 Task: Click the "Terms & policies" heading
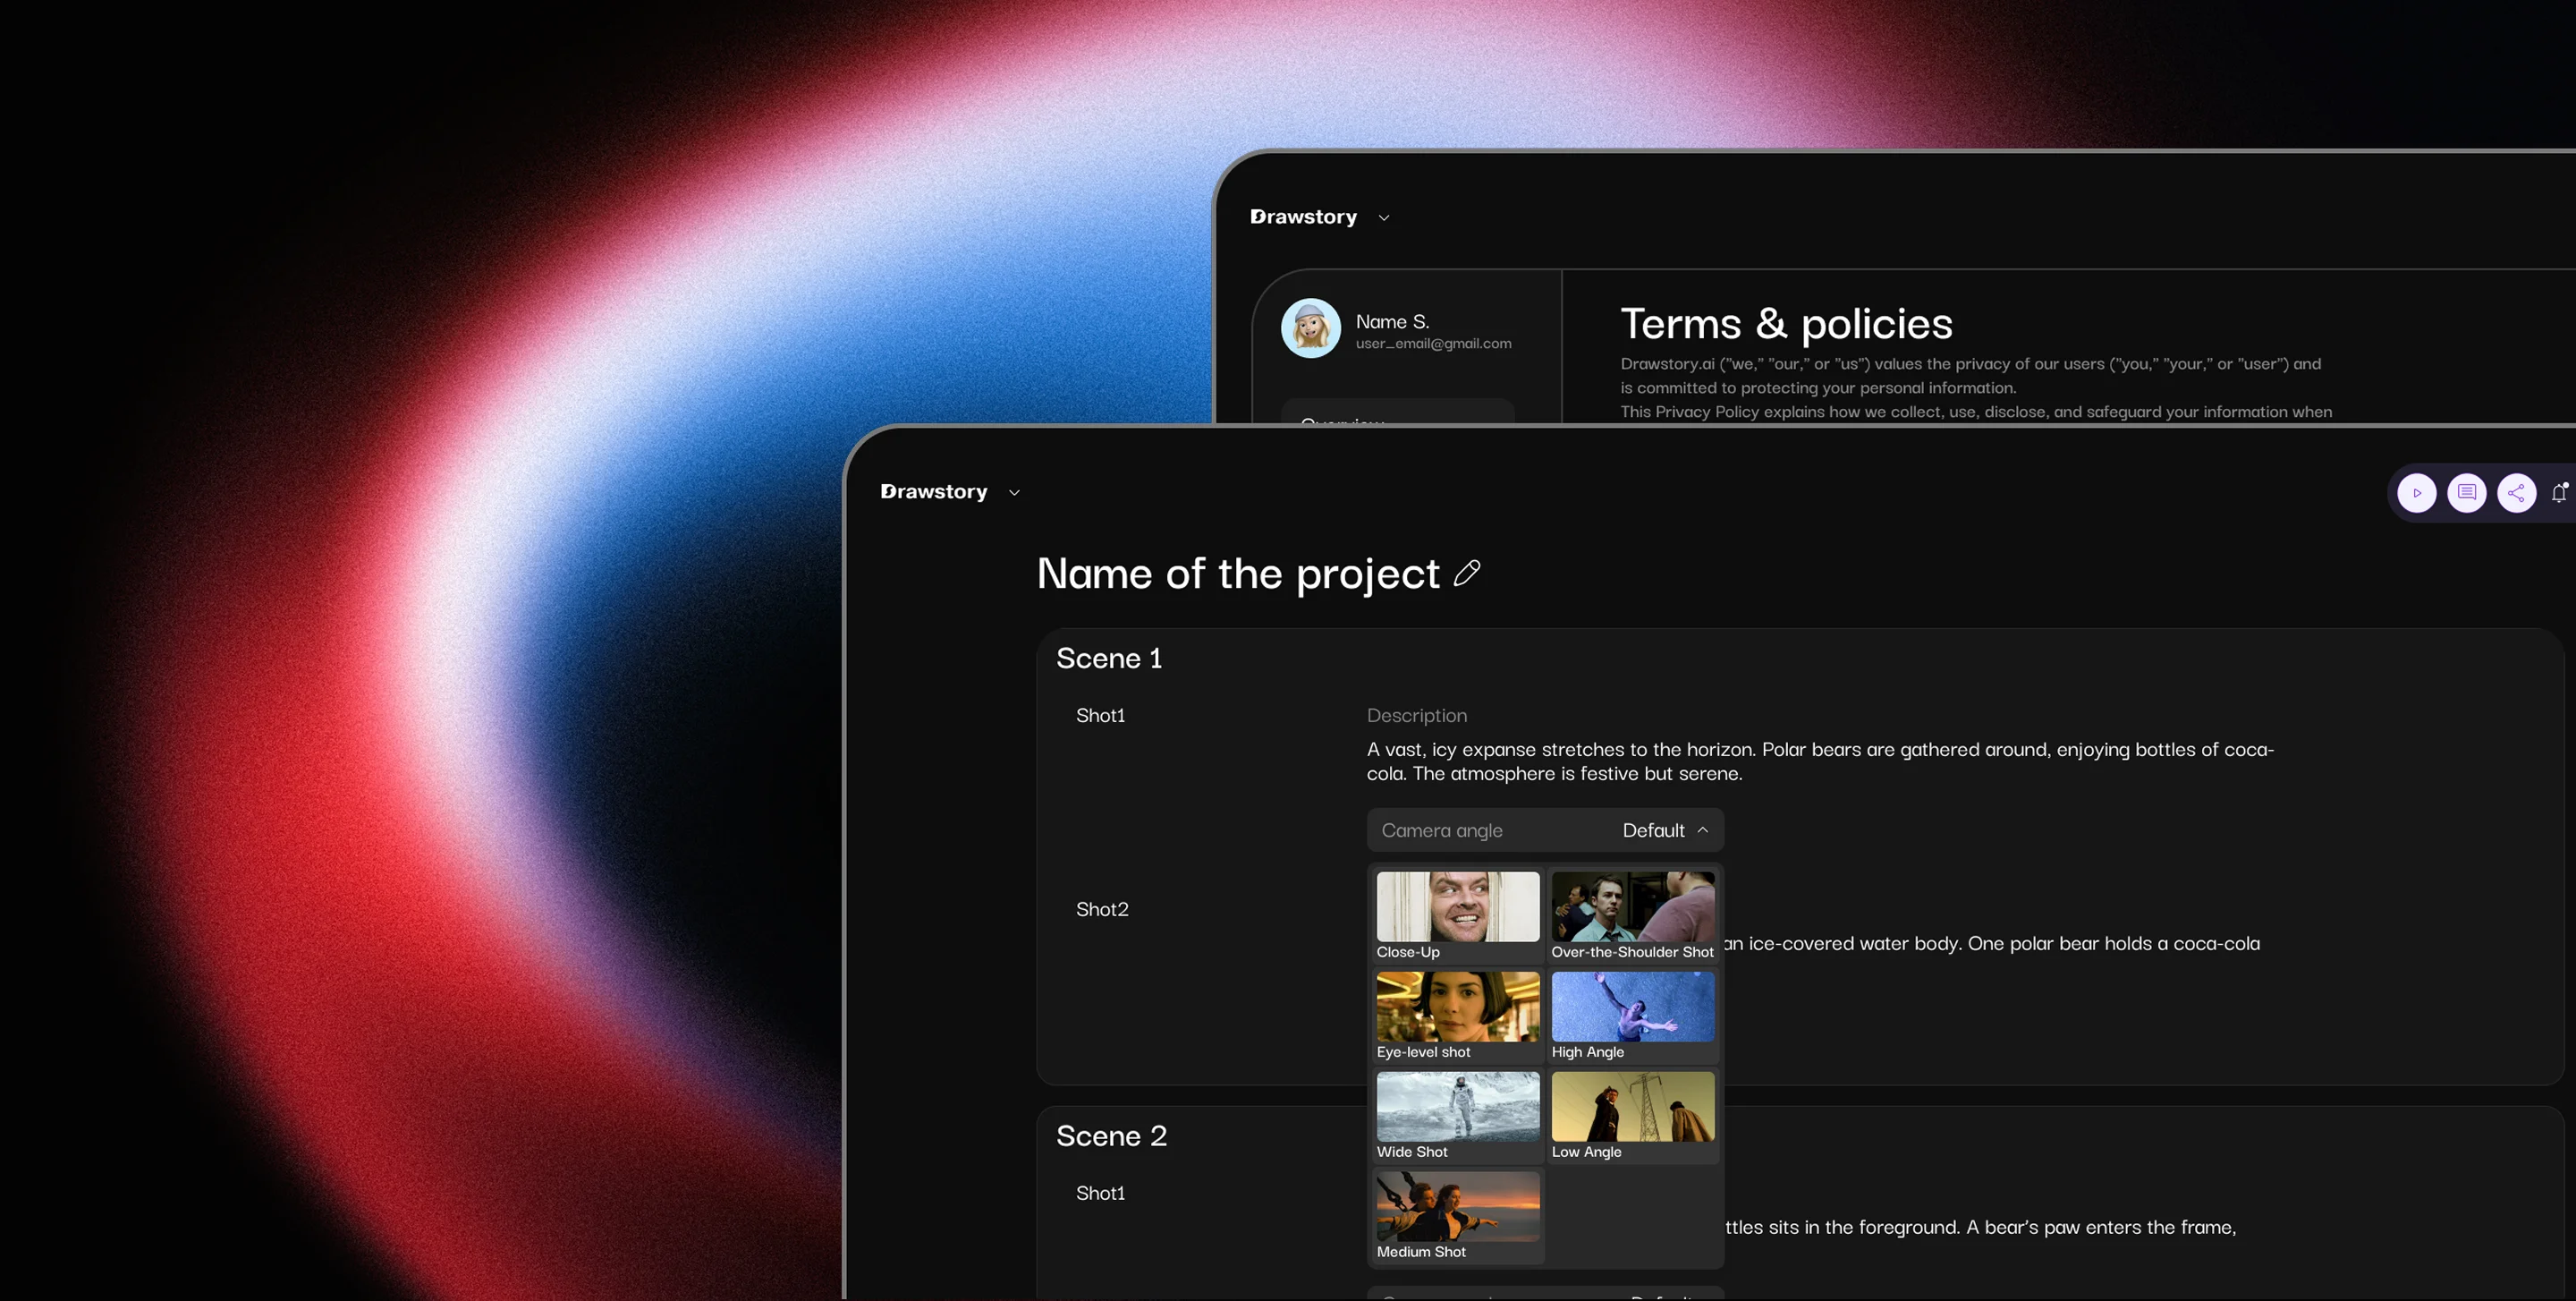point(1786,324)
